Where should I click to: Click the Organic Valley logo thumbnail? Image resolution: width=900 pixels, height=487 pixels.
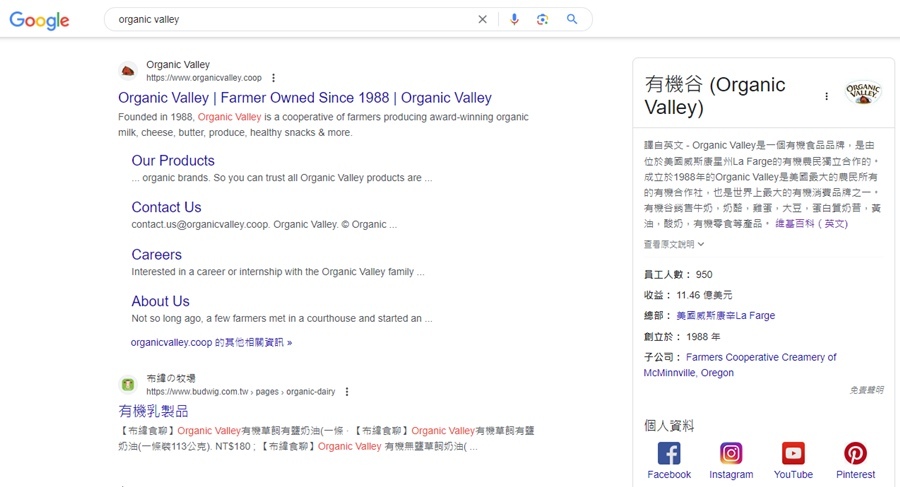click(863, 92)
